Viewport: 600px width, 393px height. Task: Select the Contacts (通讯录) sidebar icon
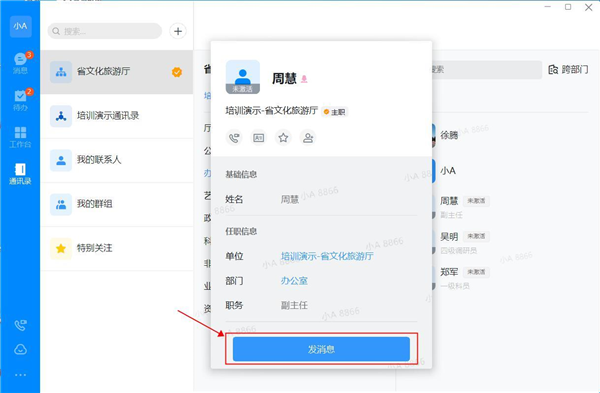point(20,174)
